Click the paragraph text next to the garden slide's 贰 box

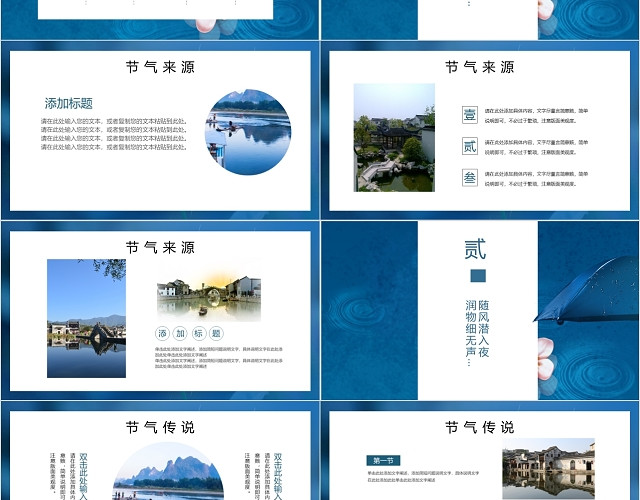pos(536,147)
